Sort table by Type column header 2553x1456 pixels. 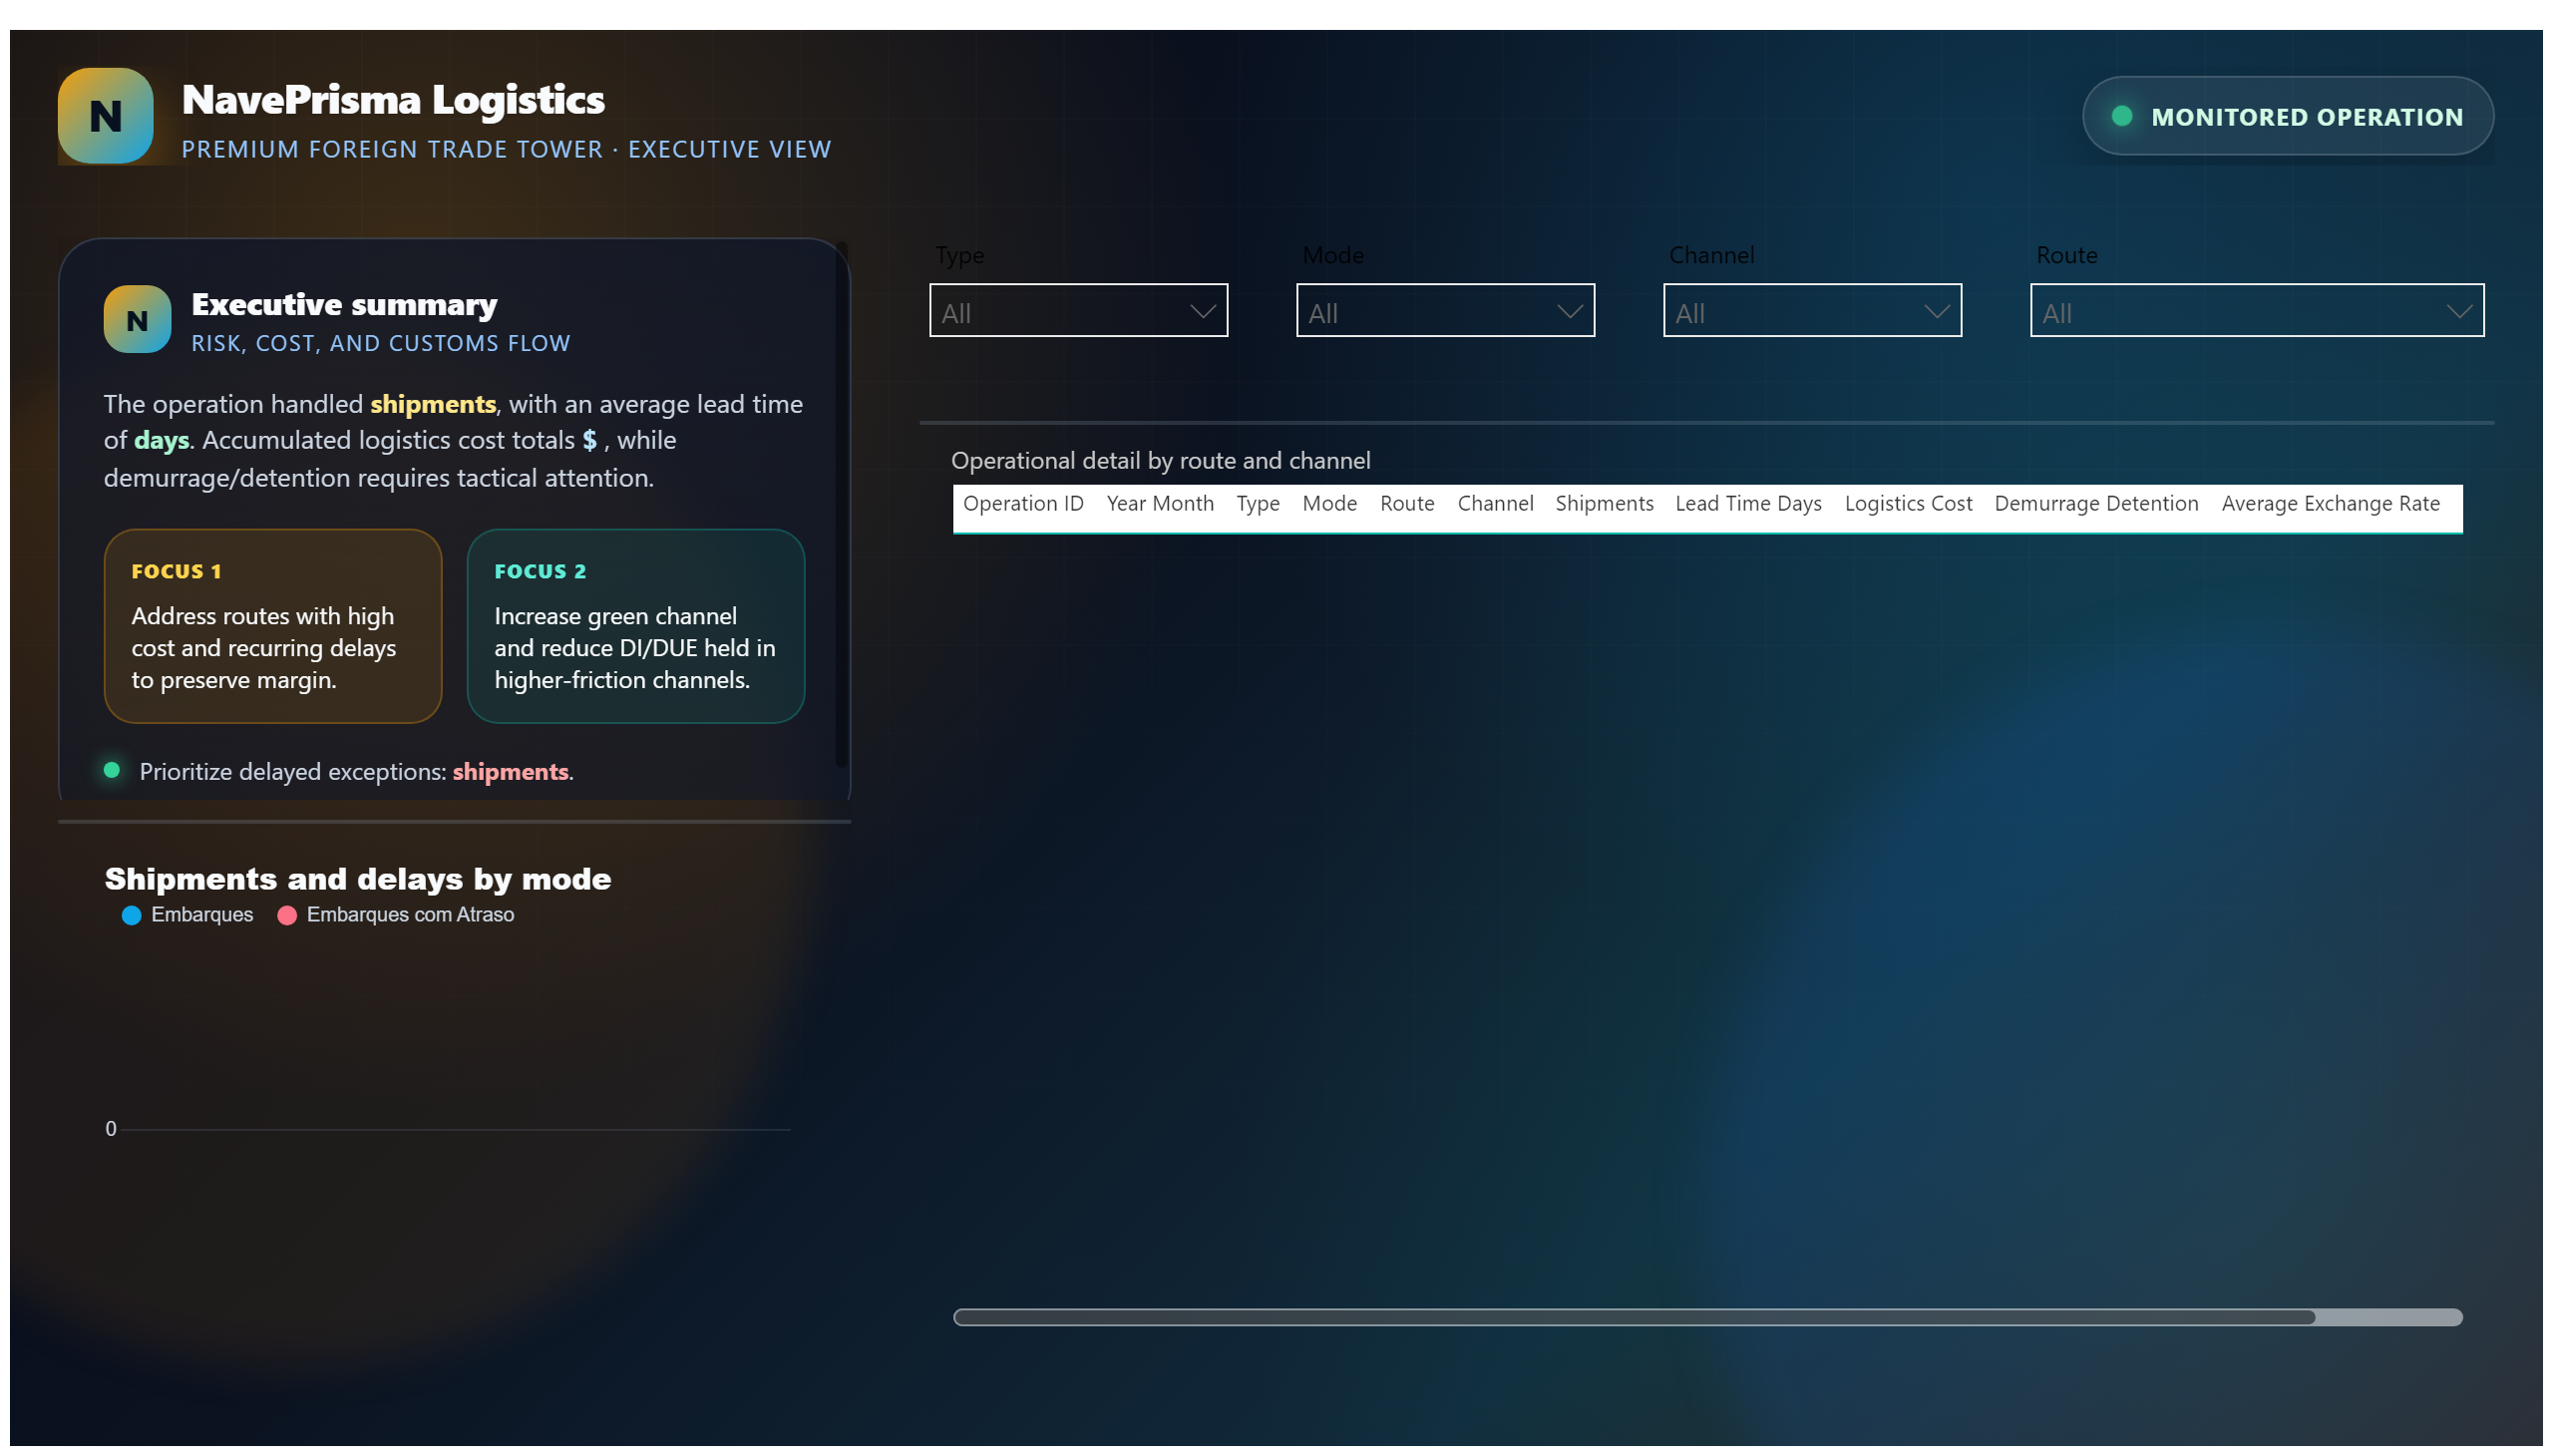[1257, 504]
